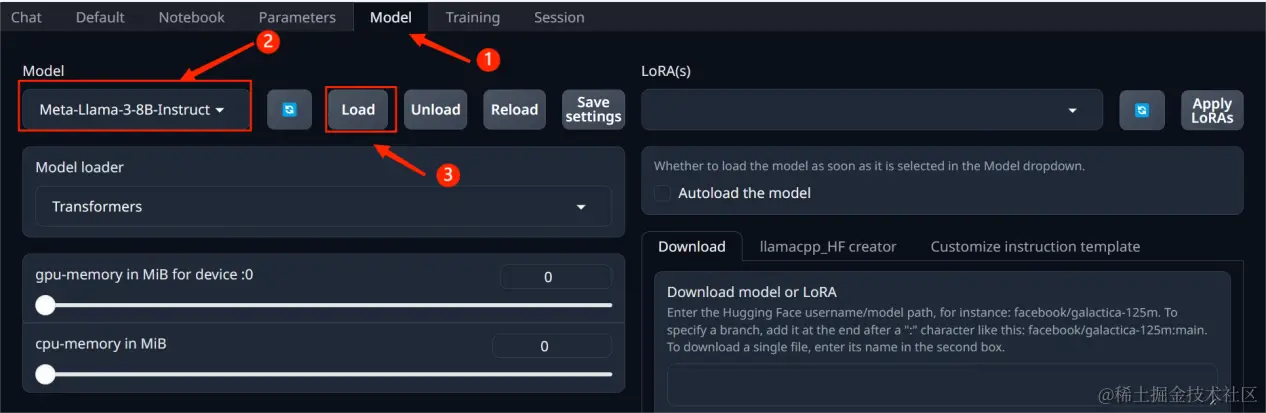The height and width of the screenshot is (413, 1266).
Task: Click the Unload button
Action: click(x=436, y=110)
